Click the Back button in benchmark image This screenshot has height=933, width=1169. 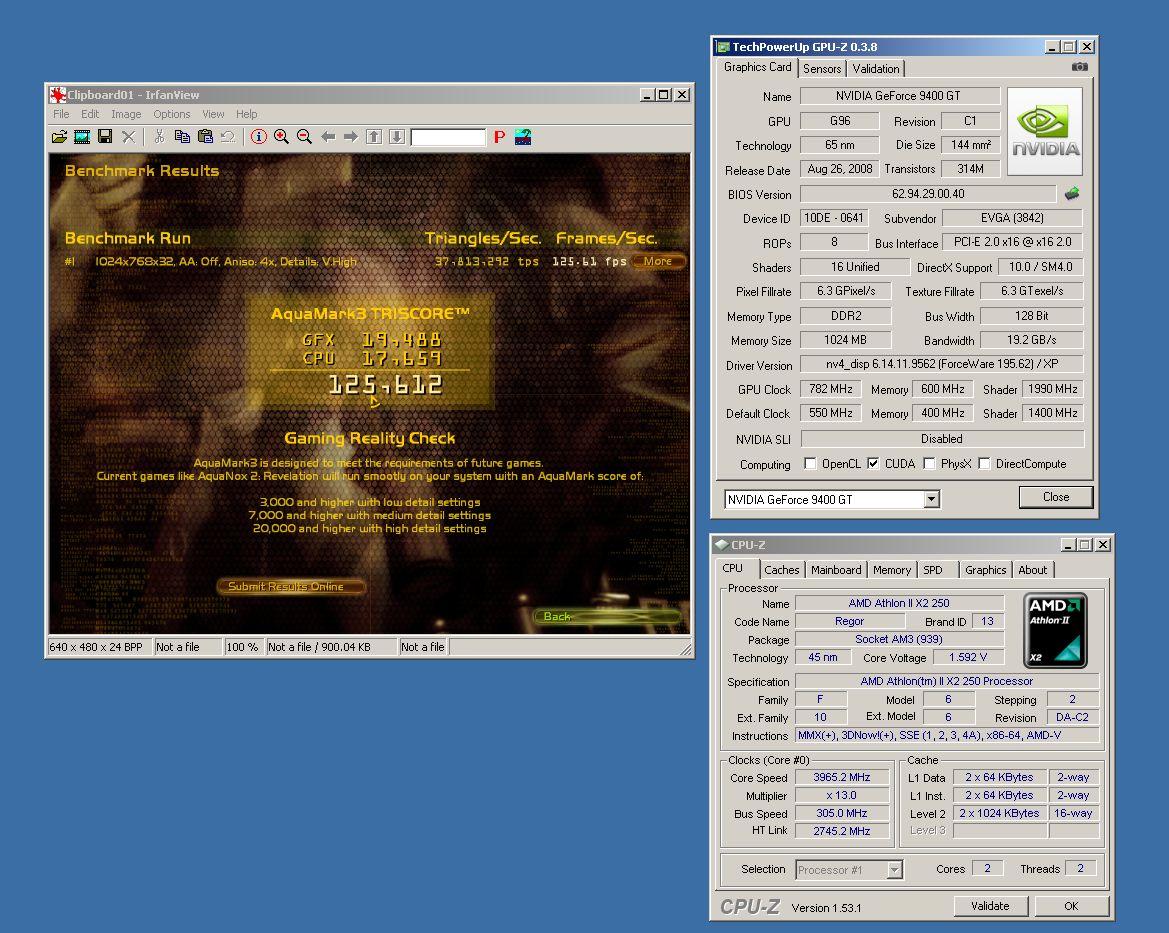[x=606, y=617]
